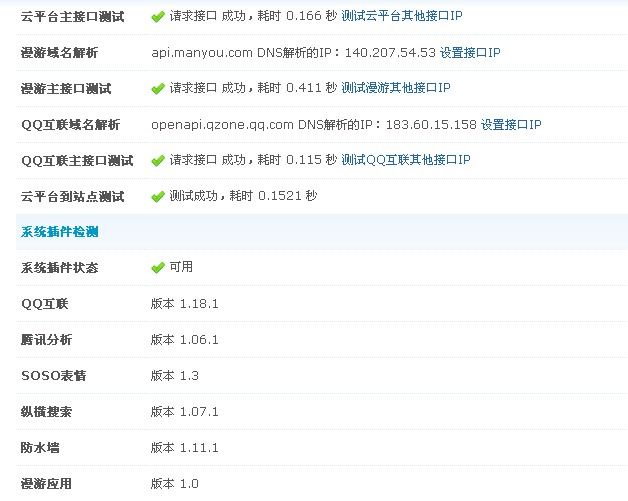
Task: Click 设置接口IP link beside openapi.qzone.qq.com
Action: click(511, 125)
